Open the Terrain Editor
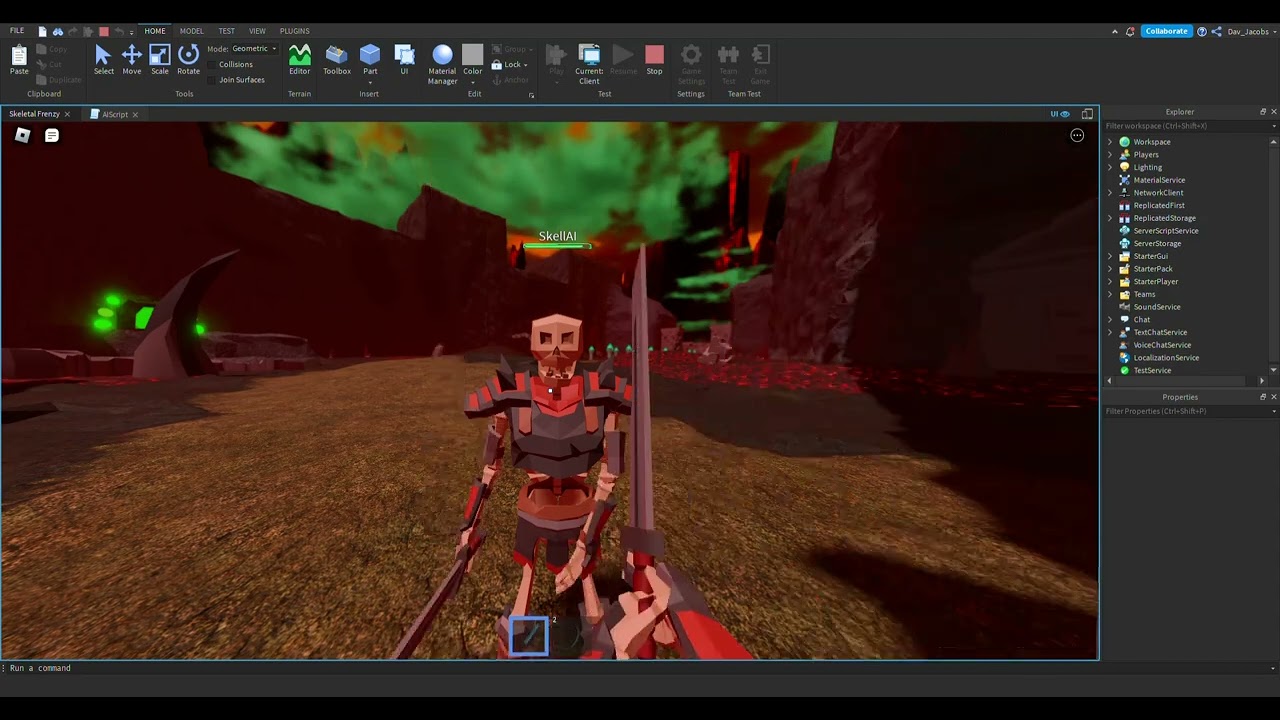The width and height of the screenshot is (1280, 720). pos(299,59)
